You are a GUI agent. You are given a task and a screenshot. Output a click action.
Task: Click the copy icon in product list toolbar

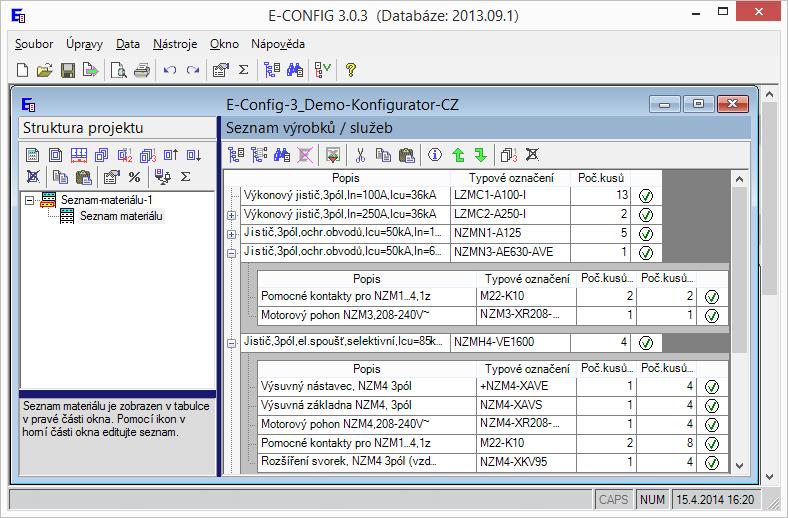coord(383,155)
